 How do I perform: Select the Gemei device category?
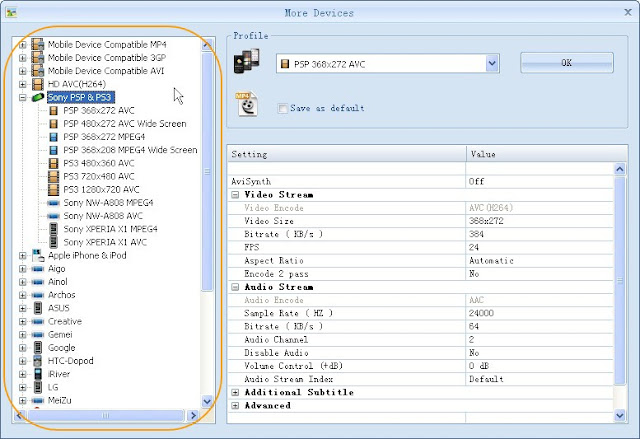[60, 335]
